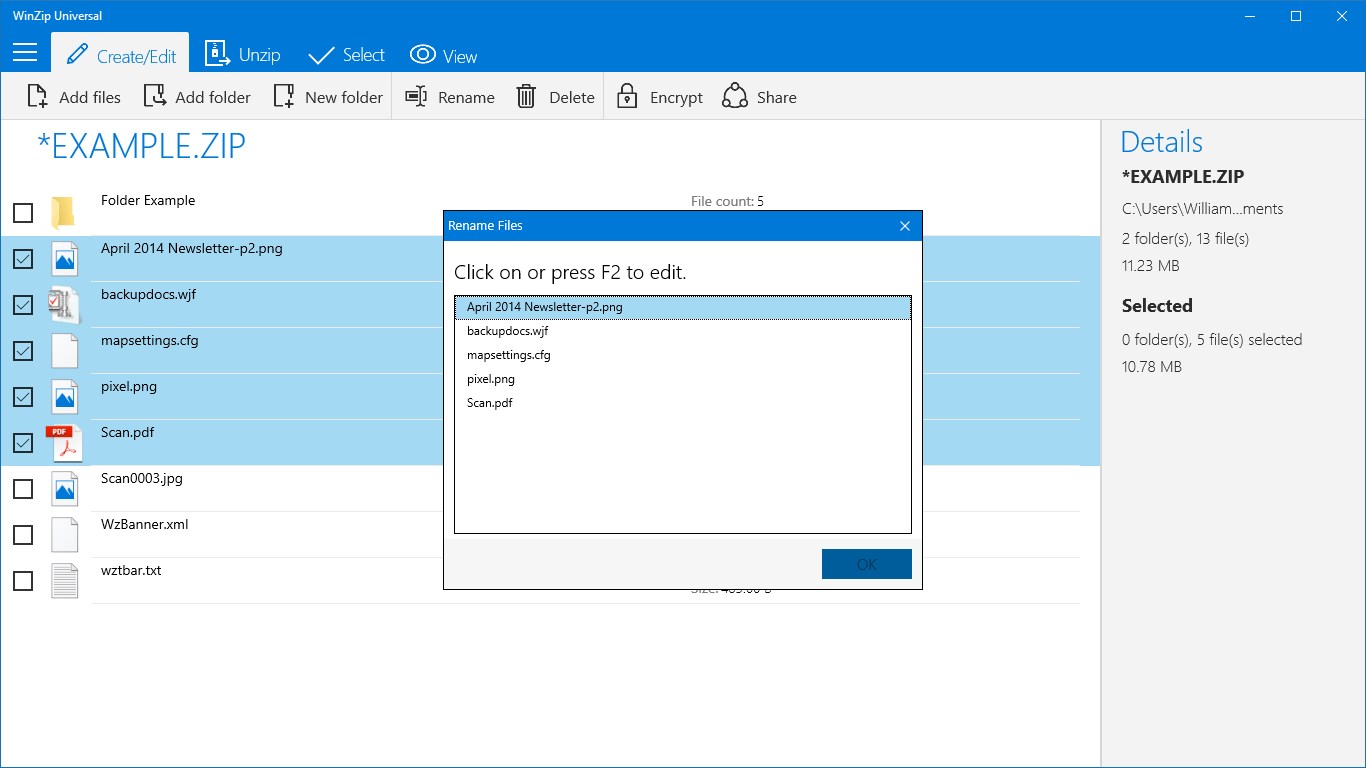1366x768 pixels.
Task: Close the Rename Files dialog
Action: pos(905,225)
